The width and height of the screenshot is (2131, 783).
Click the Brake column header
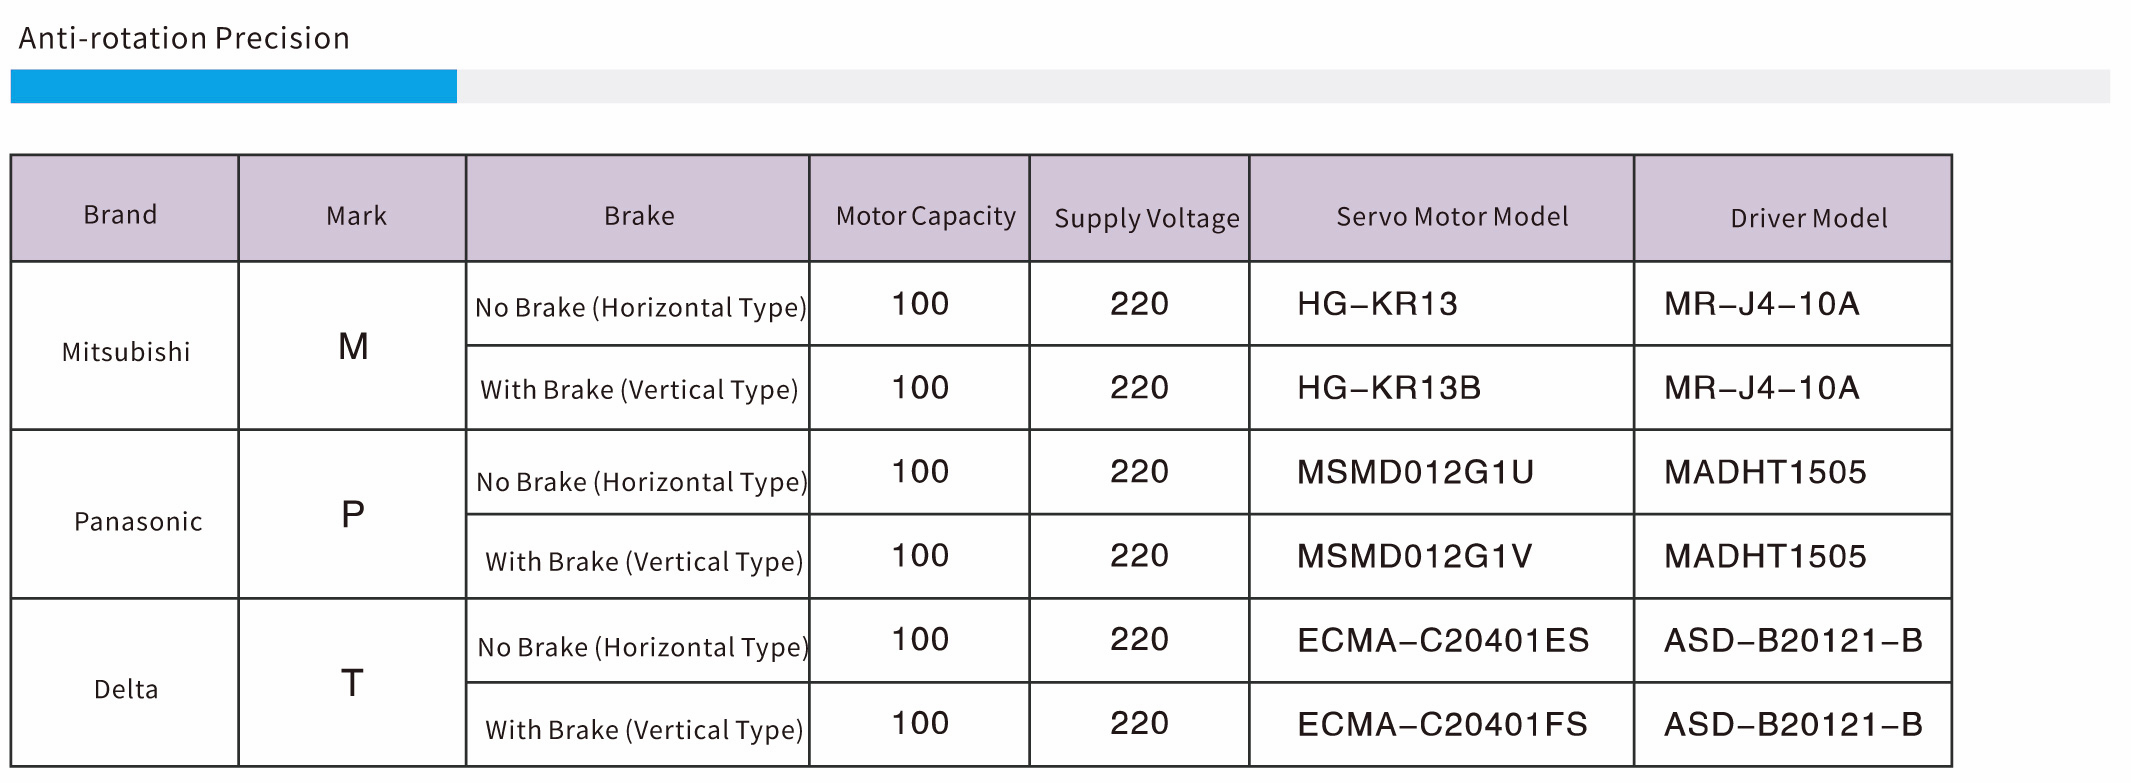[x=639, y=216]
